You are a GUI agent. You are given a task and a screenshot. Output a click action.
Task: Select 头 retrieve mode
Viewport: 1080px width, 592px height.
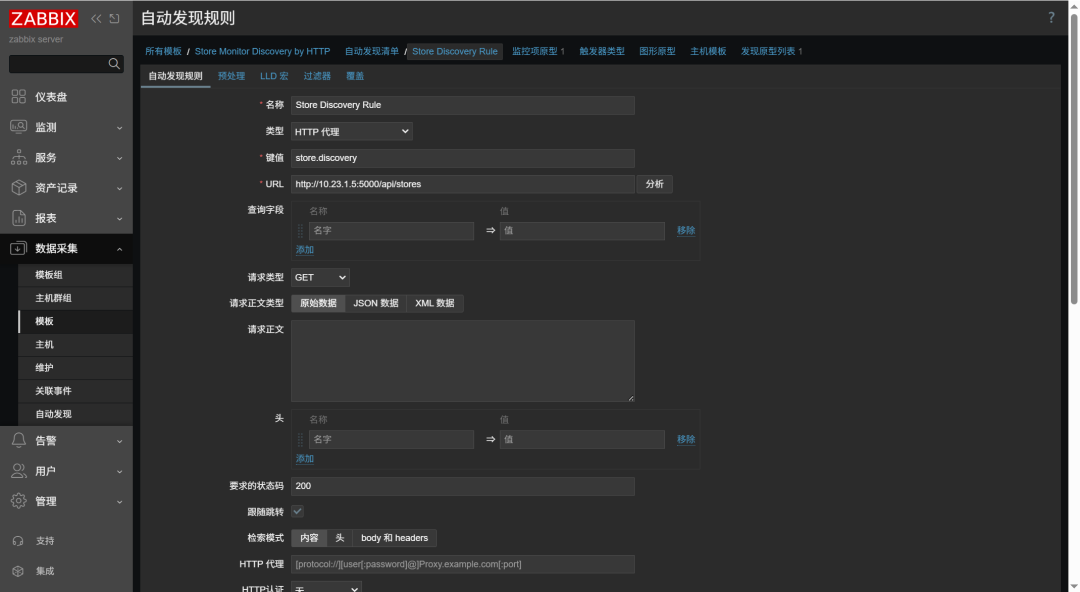[340, 538]
